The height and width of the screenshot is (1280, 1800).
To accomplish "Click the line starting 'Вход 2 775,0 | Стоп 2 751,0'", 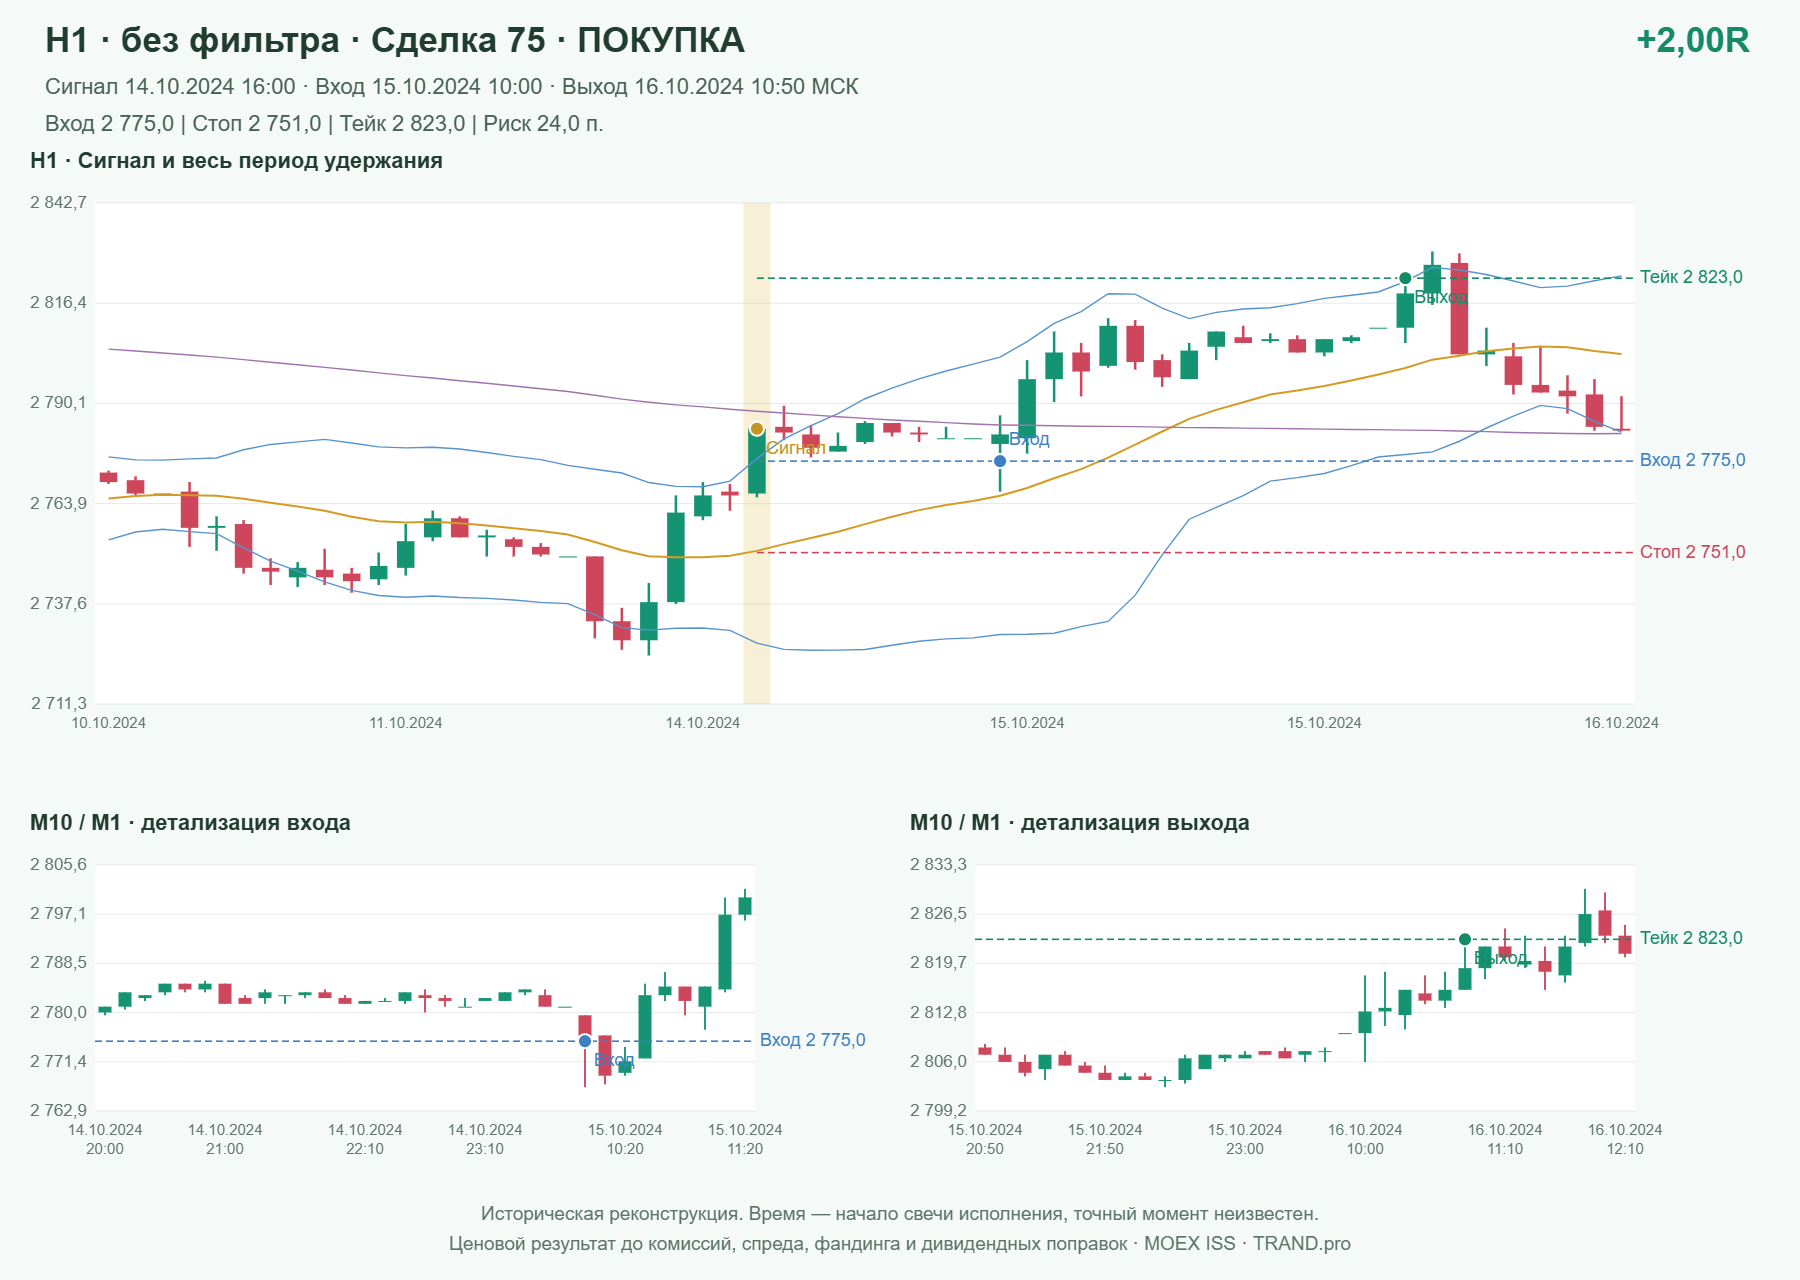I will (x=324, y=124).
